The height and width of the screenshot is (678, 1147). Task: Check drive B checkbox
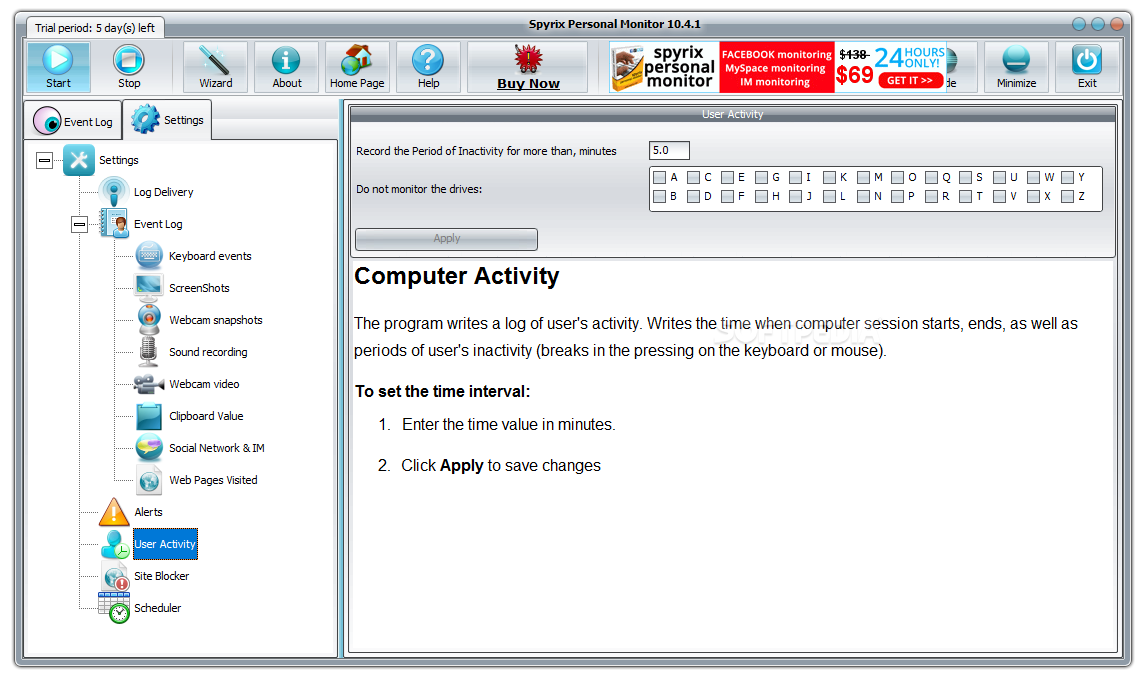tap(659, 196)
